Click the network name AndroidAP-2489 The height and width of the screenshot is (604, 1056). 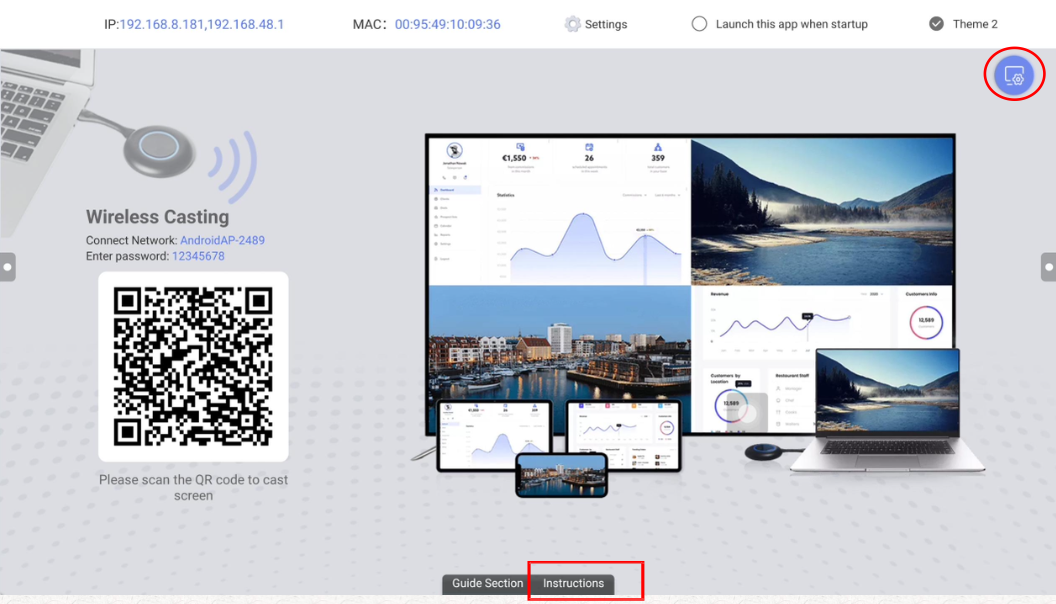[x=222, y=240]
